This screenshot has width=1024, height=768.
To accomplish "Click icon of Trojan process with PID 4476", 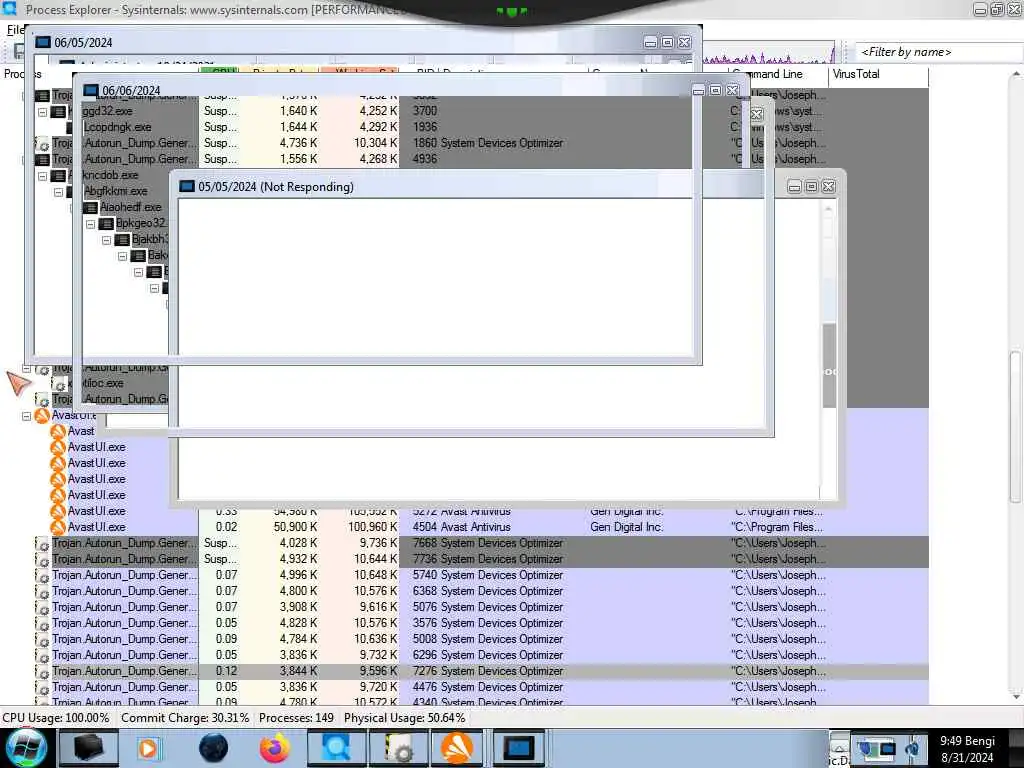I will [x=42, y=688].
